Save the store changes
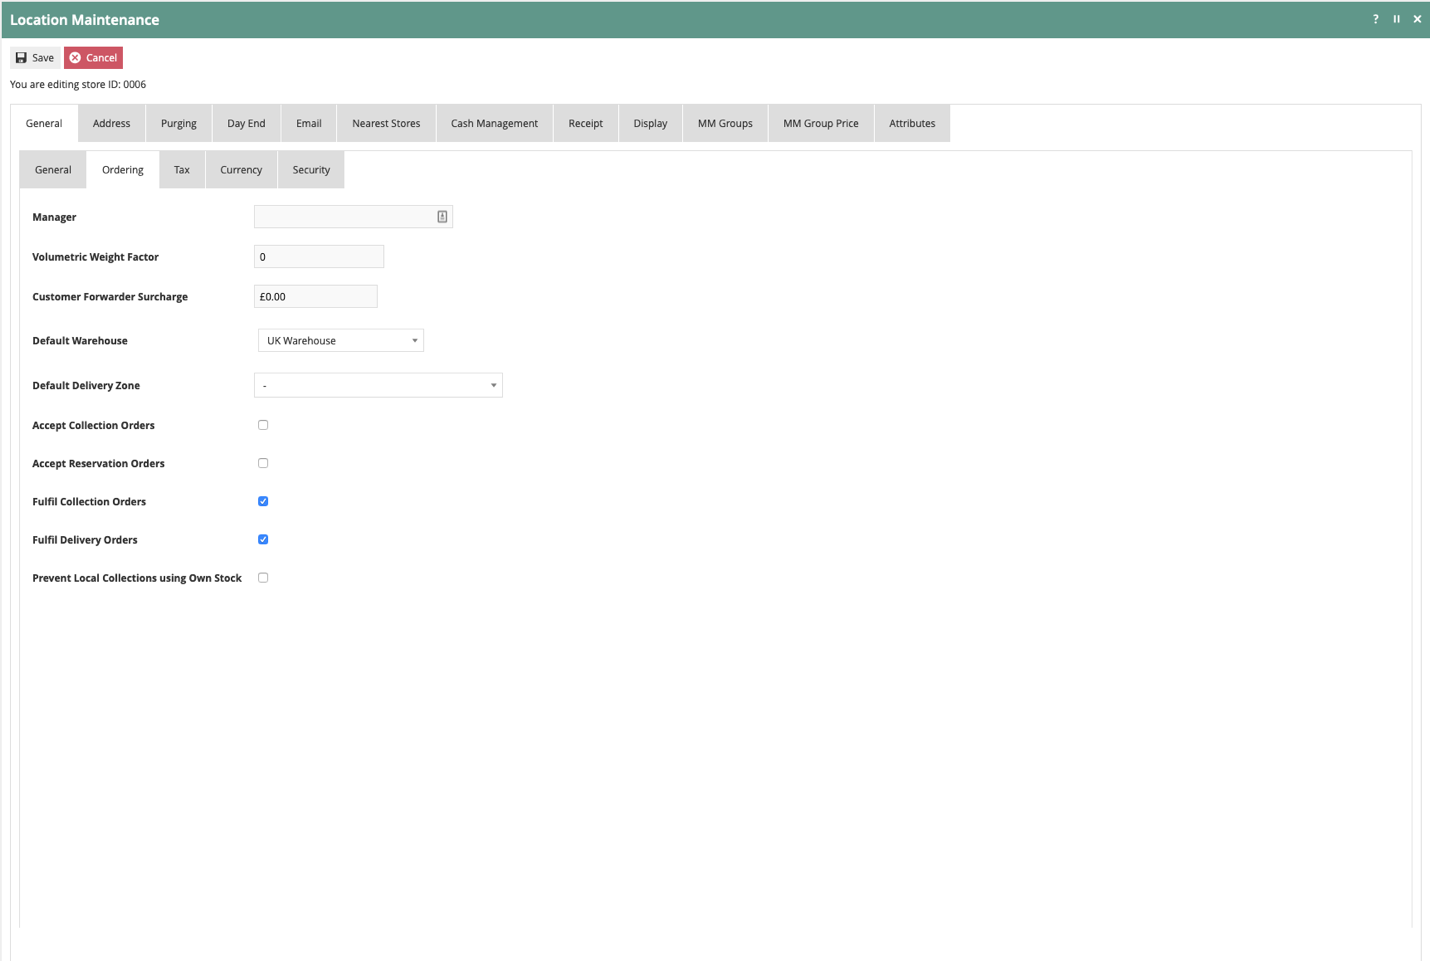The image size is (1430, 961). (x=35, y=58)
